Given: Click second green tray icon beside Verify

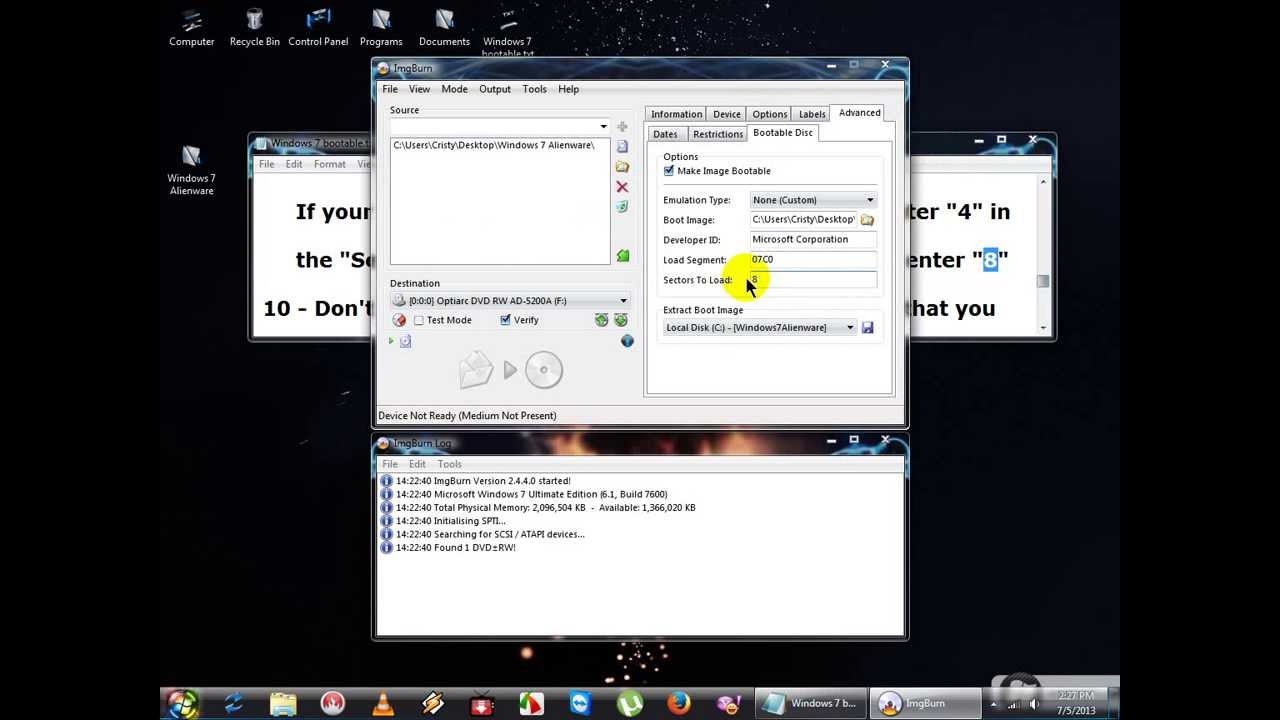Looking at the screenshot, I should coord(621,320).
